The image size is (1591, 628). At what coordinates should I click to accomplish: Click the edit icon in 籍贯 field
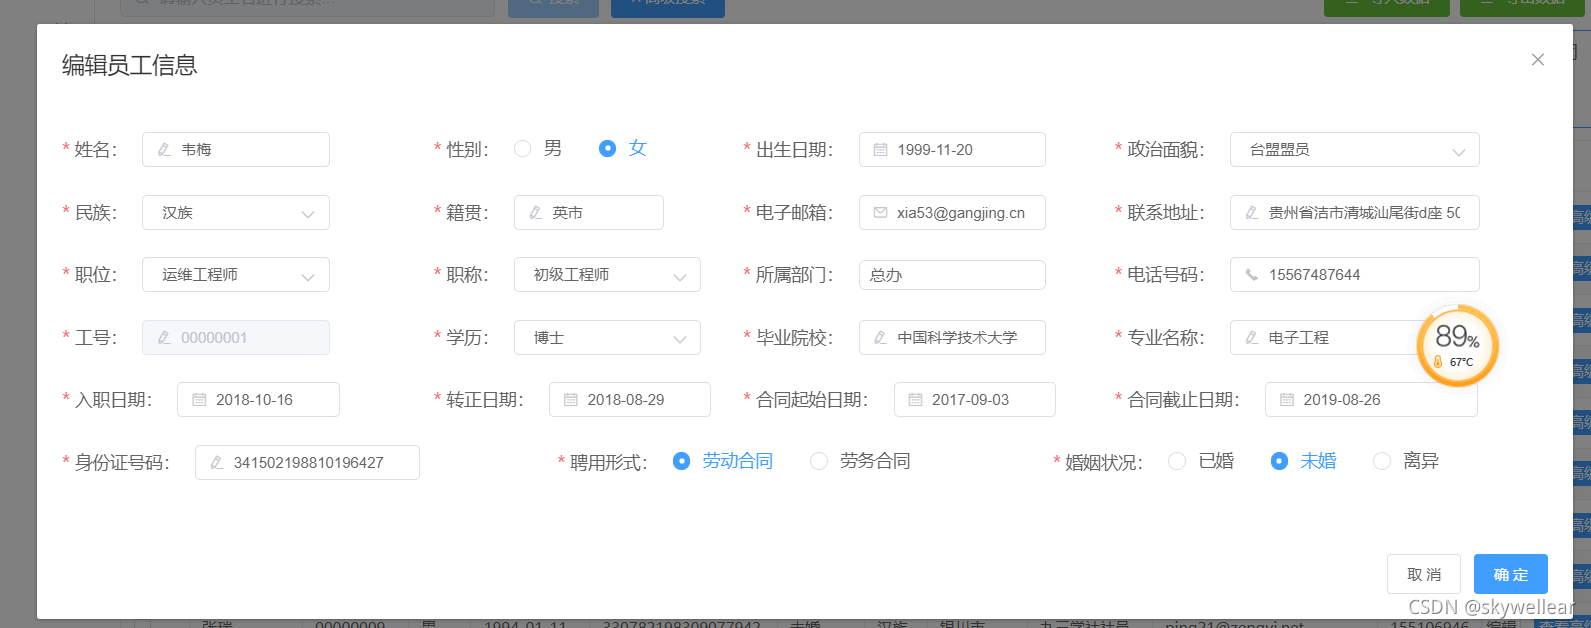pos(536,213)
